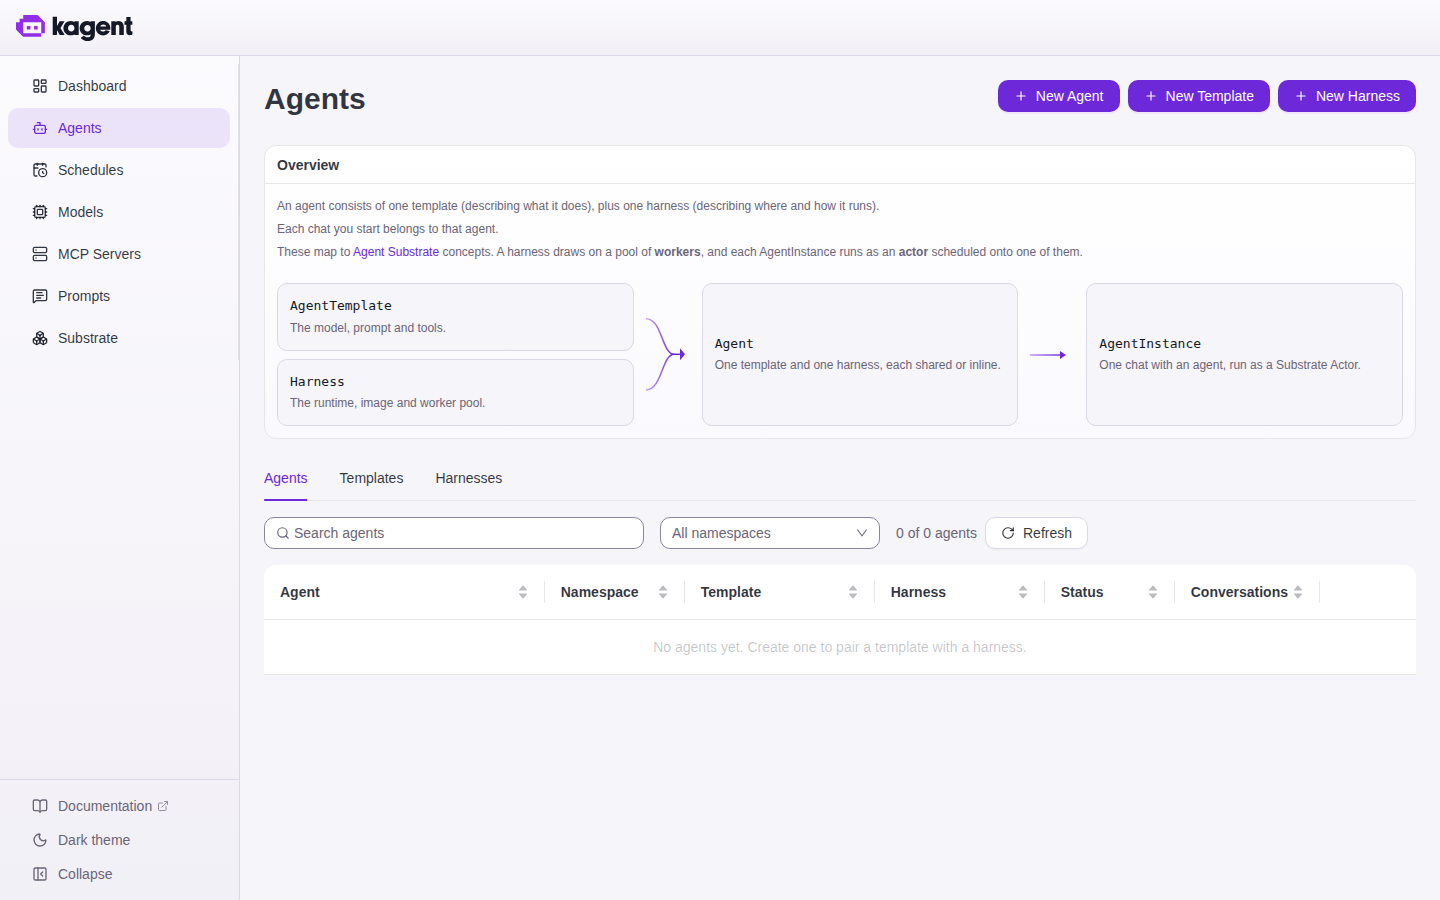The image size is (1440, 900).
Task: Click the Models chip icon
Action: click(x=40, y=212)
